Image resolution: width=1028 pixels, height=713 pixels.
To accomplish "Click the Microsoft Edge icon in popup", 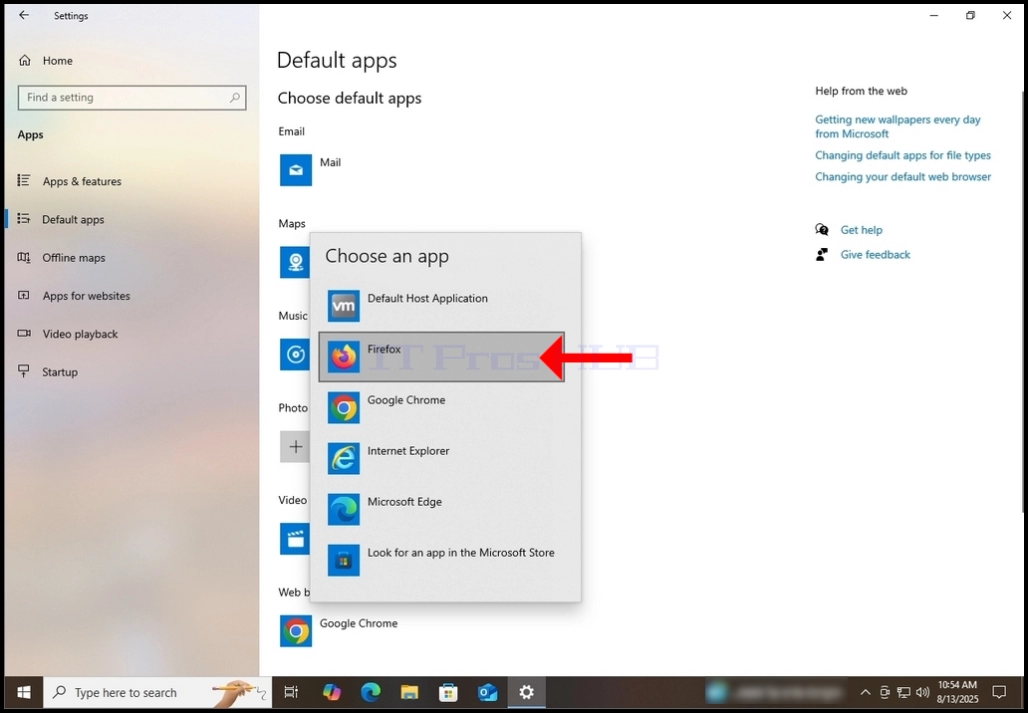I will (344, 509).
